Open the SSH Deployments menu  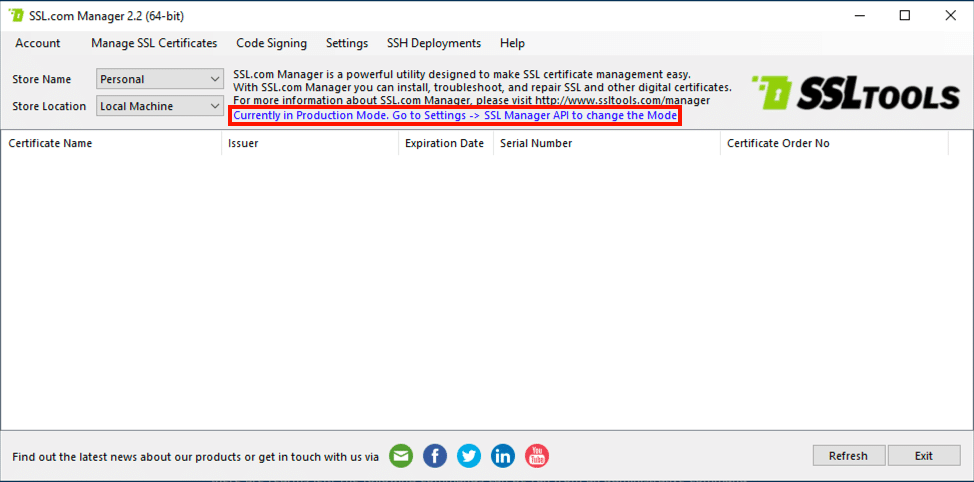(434, 43)
